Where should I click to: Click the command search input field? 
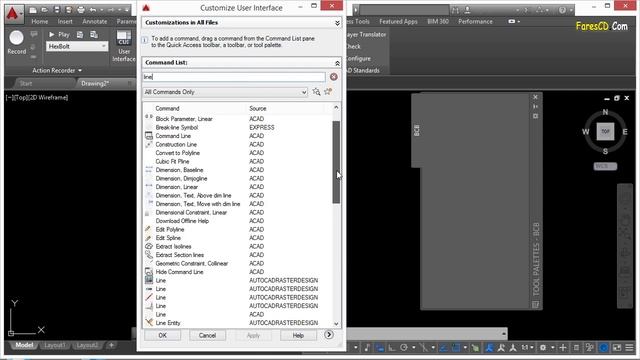coord(234,77)
